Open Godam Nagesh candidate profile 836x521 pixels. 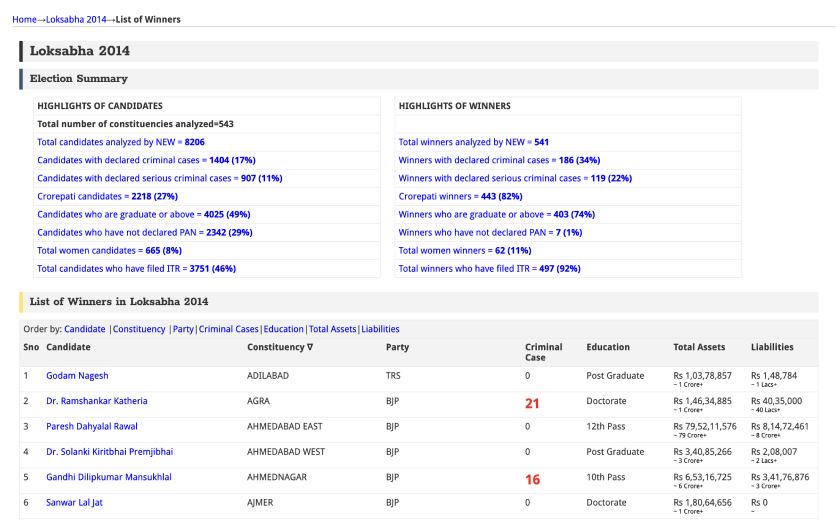[77, 375]
